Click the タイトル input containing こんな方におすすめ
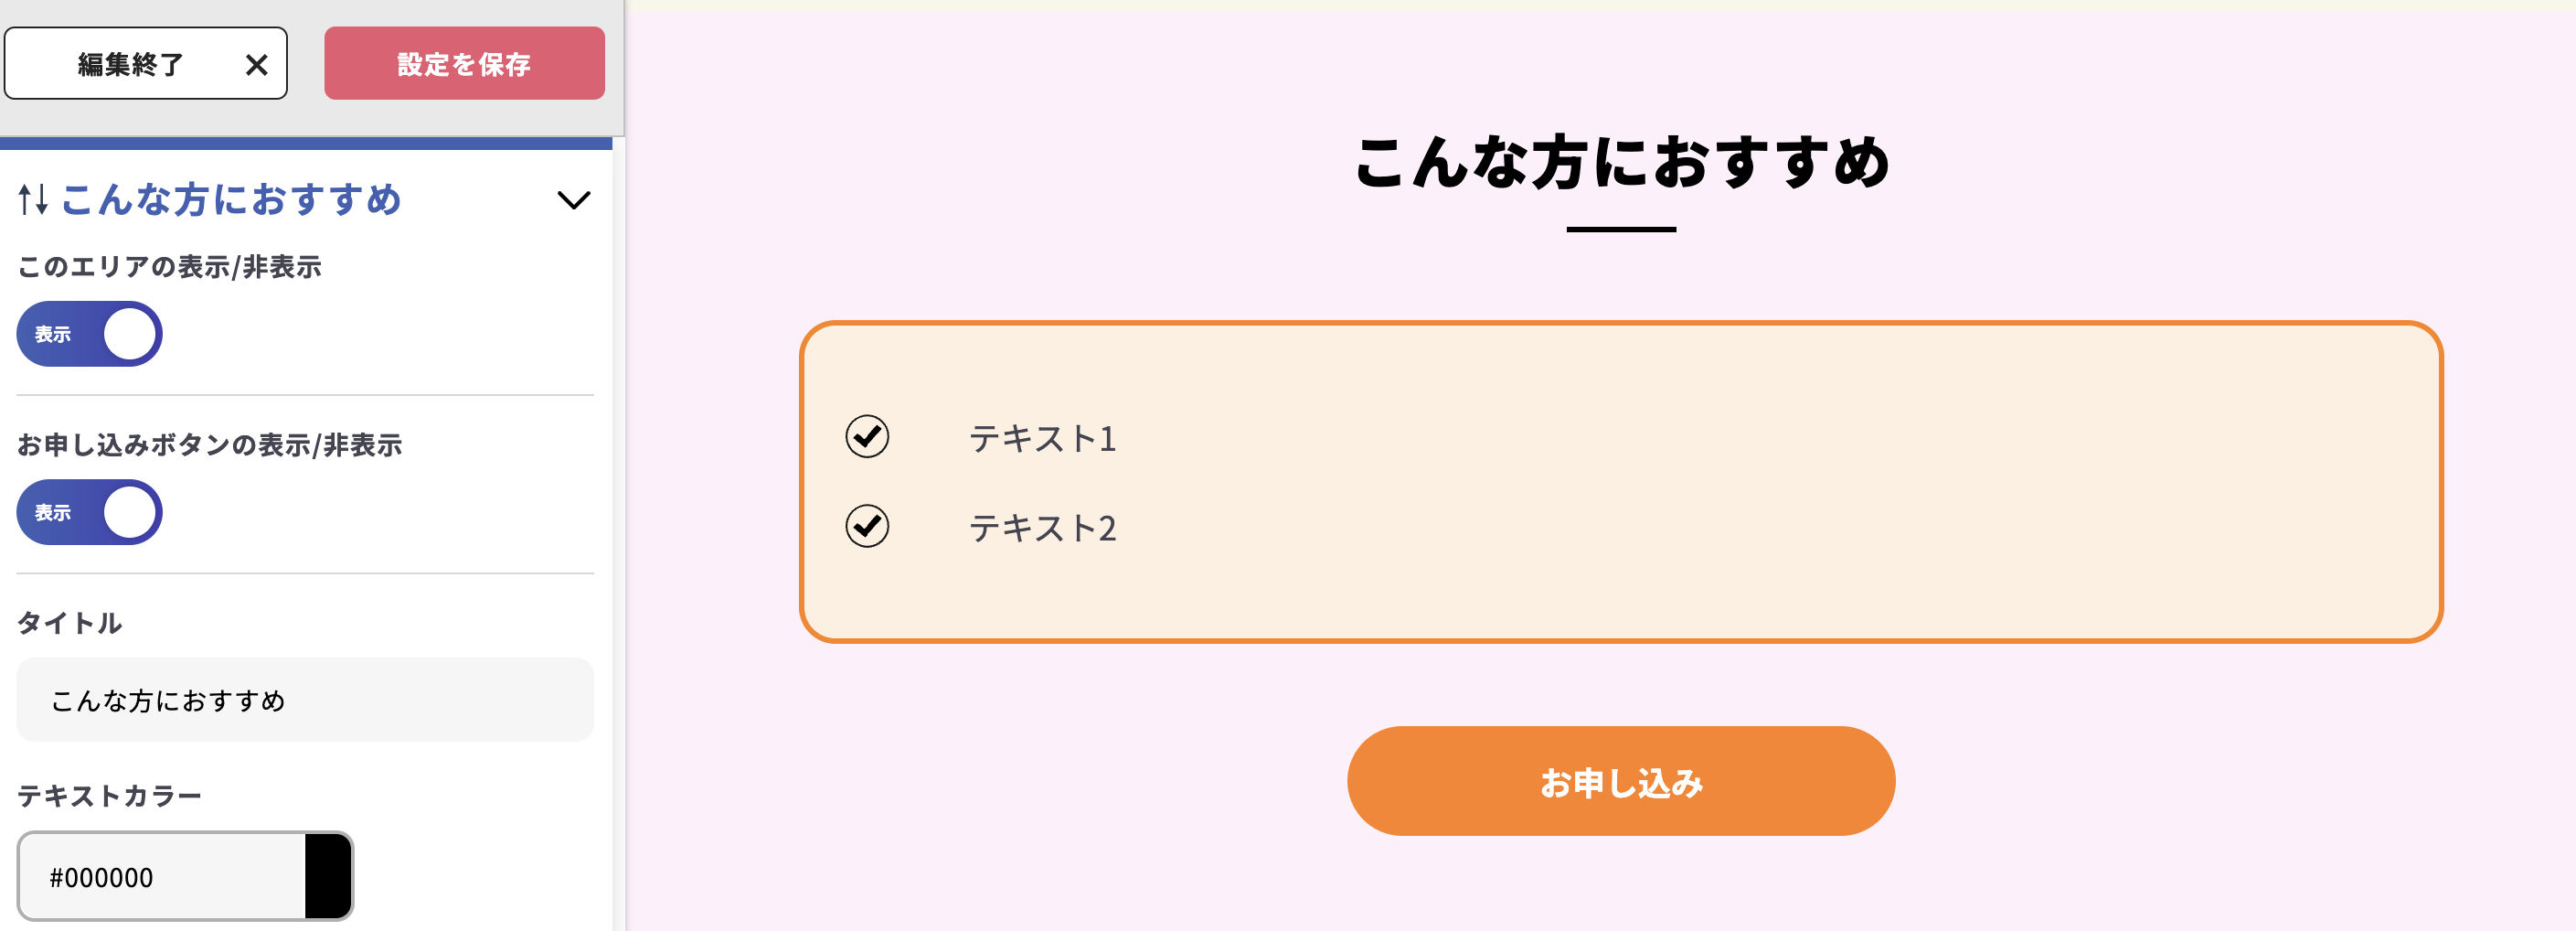The height and width of the screenshot is (931, 2576). tap(304, 699)
